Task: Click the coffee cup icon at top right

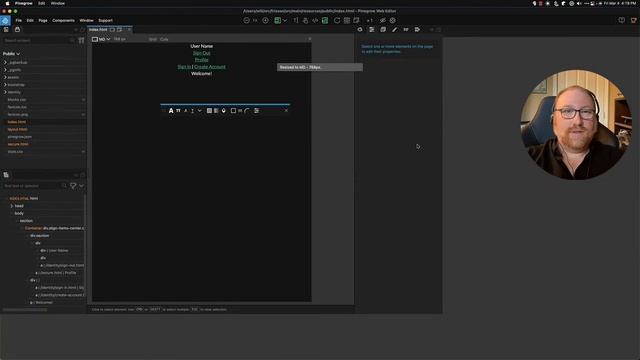Action: pyautogui.click(x=633, y=20)
